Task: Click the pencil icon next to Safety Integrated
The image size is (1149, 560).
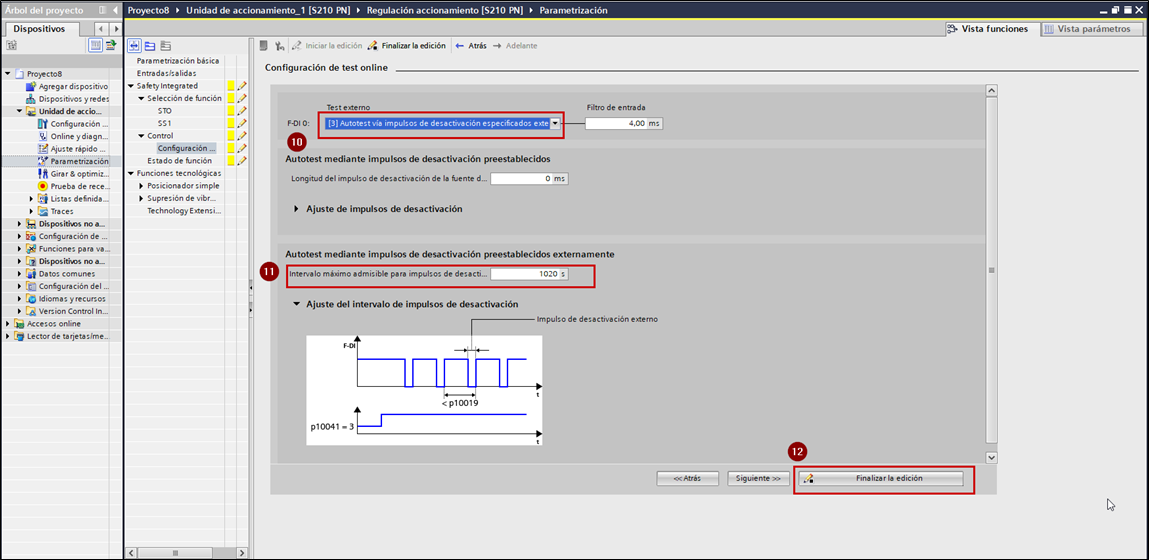Action: click(241, 86)
